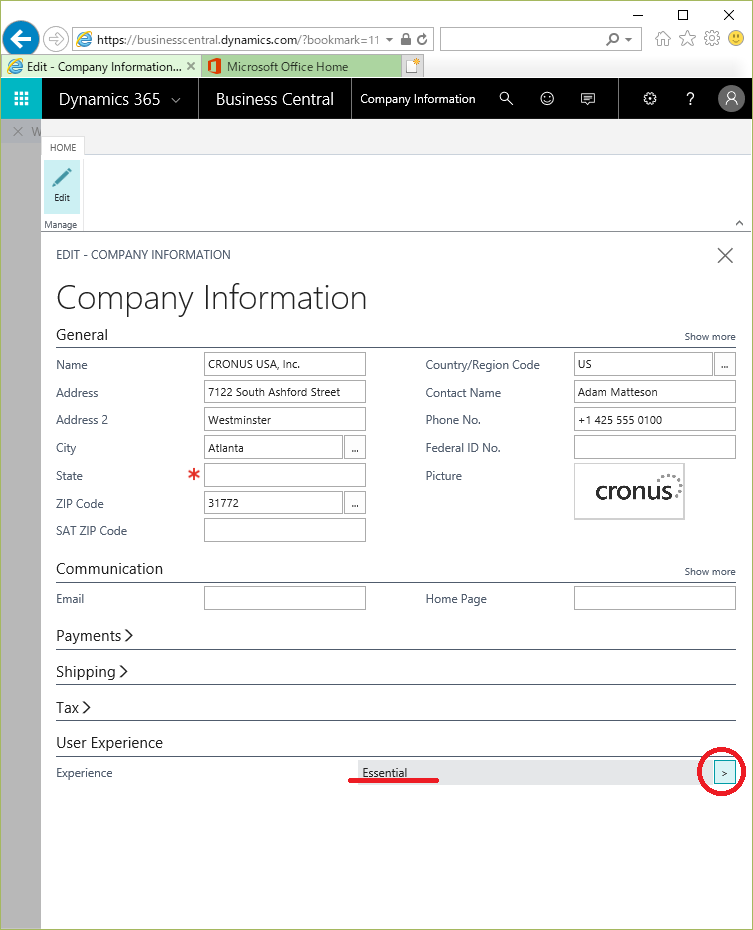The width and height of the screenshot is (753, 930).
Task: Click the Business Central search magnifier
Action: pos(506,98)
